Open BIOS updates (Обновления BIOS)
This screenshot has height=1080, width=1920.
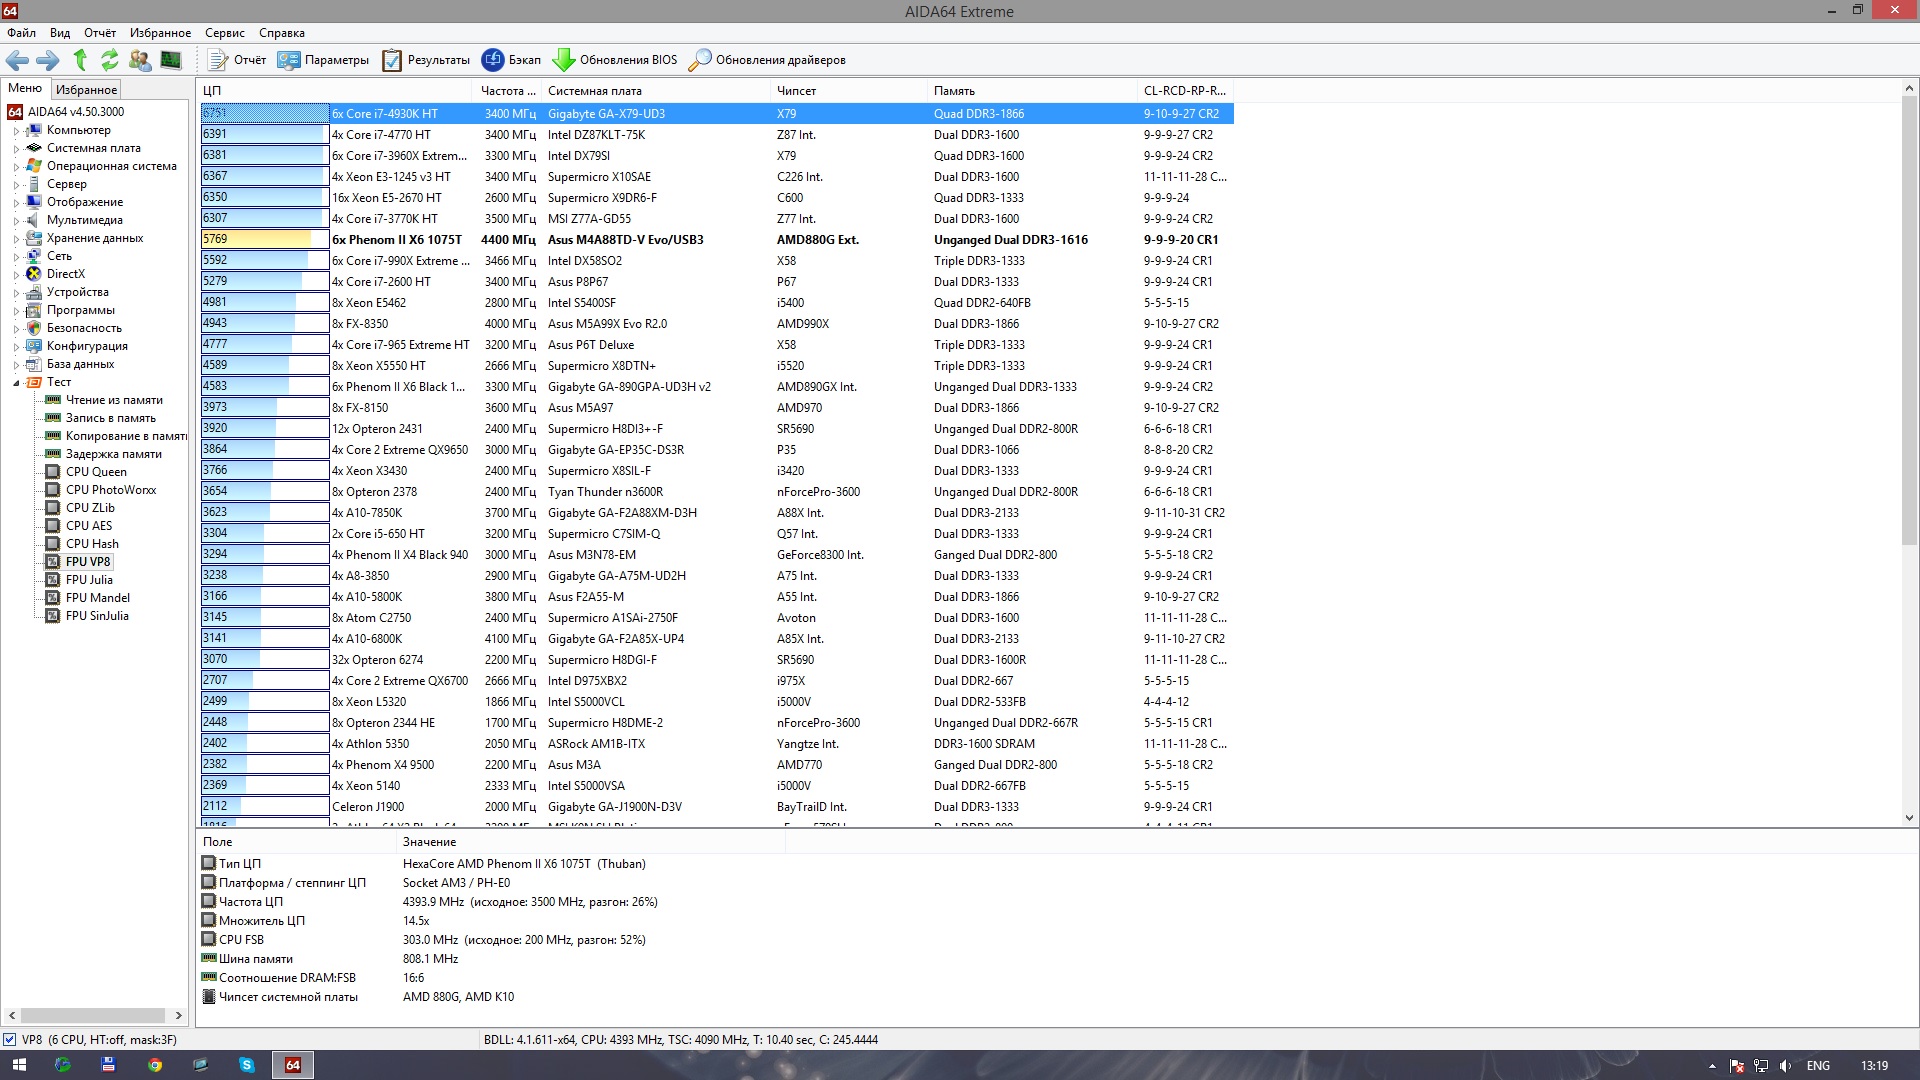(615, 60)
